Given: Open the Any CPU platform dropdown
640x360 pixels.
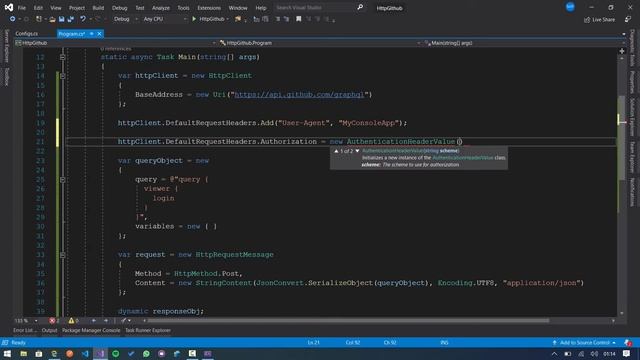Looking at the screenshot, I should pyautogui.click(x=165, y=19).
